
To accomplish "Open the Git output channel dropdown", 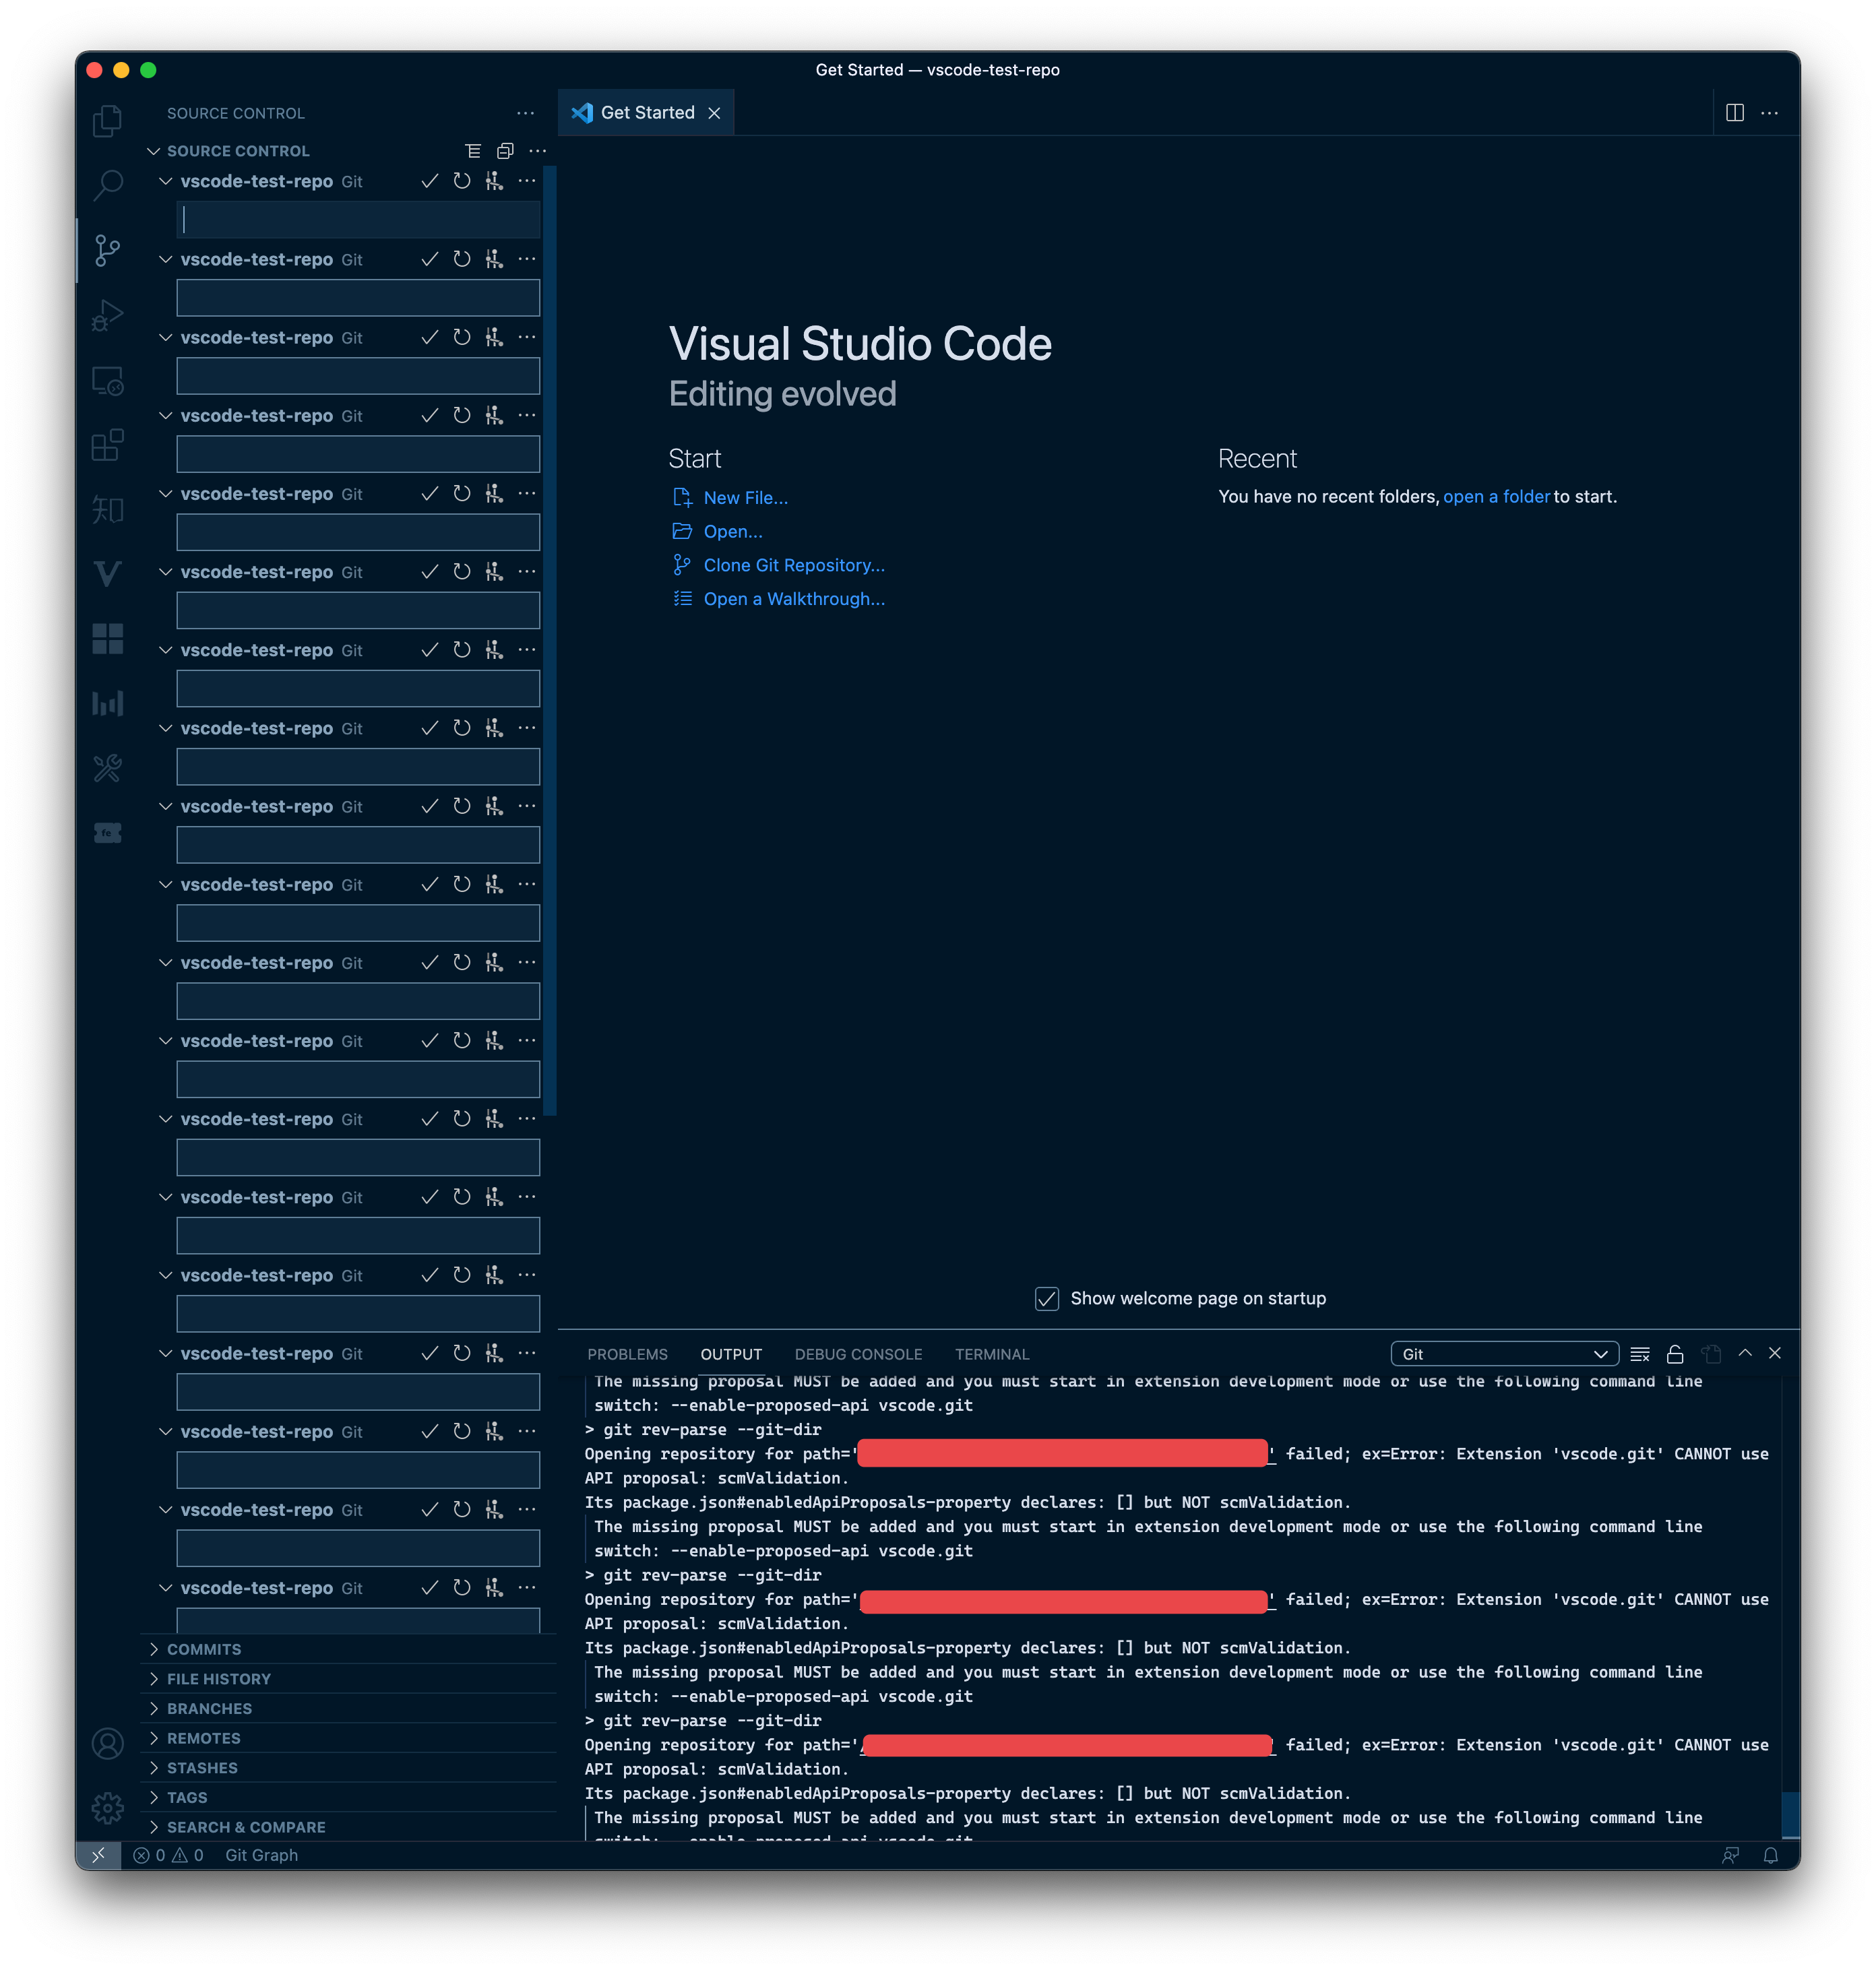I will click(x=1504, y=1353).
